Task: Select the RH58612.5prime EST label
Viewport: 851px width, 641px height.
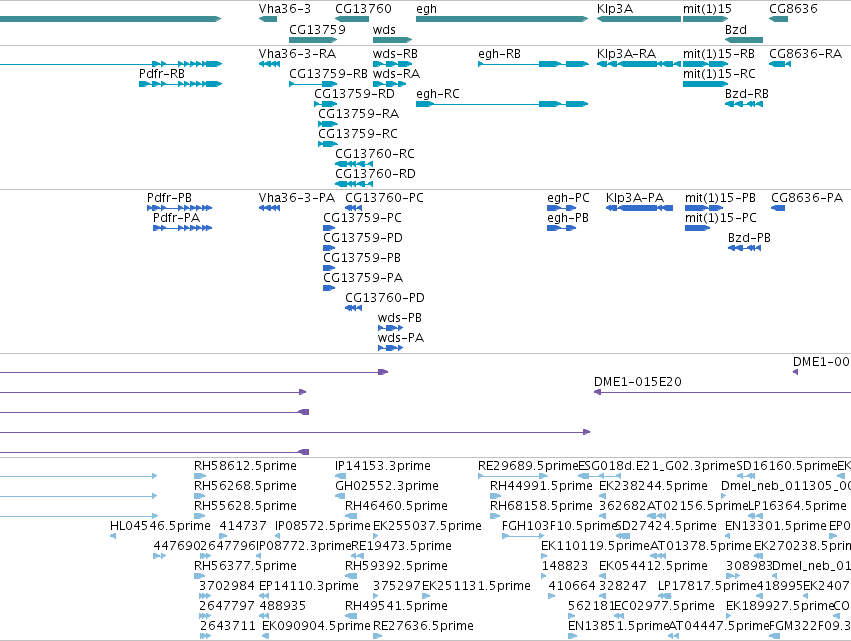Action: [245, 466]
